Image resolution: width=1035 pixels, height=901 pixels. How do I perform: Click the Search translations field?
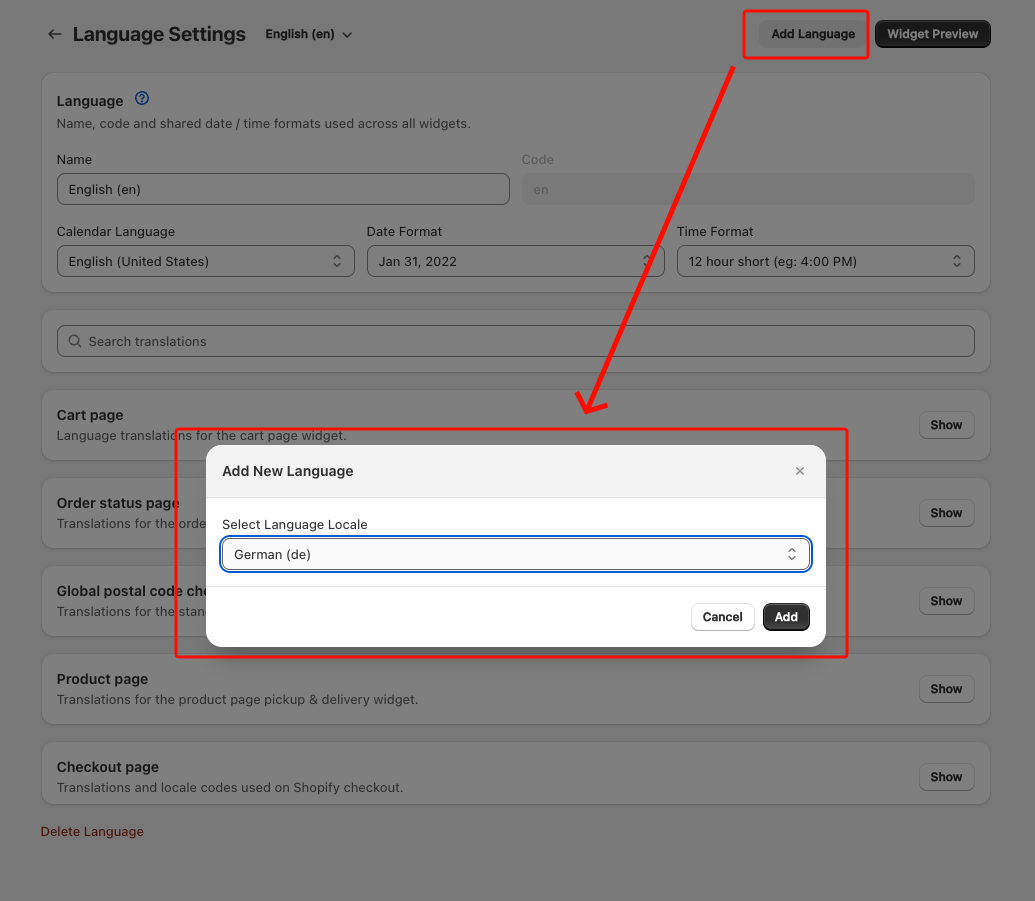click(516, 341)
